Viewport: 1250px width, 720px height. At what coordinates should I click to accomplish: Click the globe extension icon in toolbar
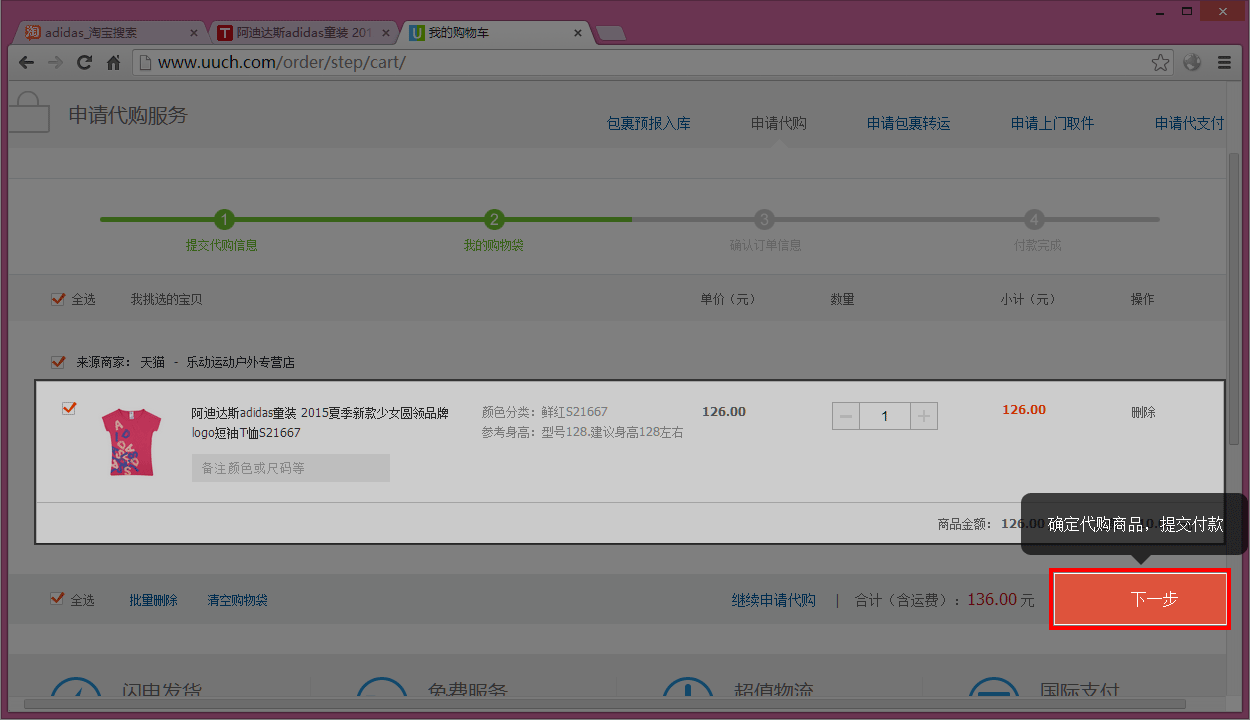(1191, 62)
